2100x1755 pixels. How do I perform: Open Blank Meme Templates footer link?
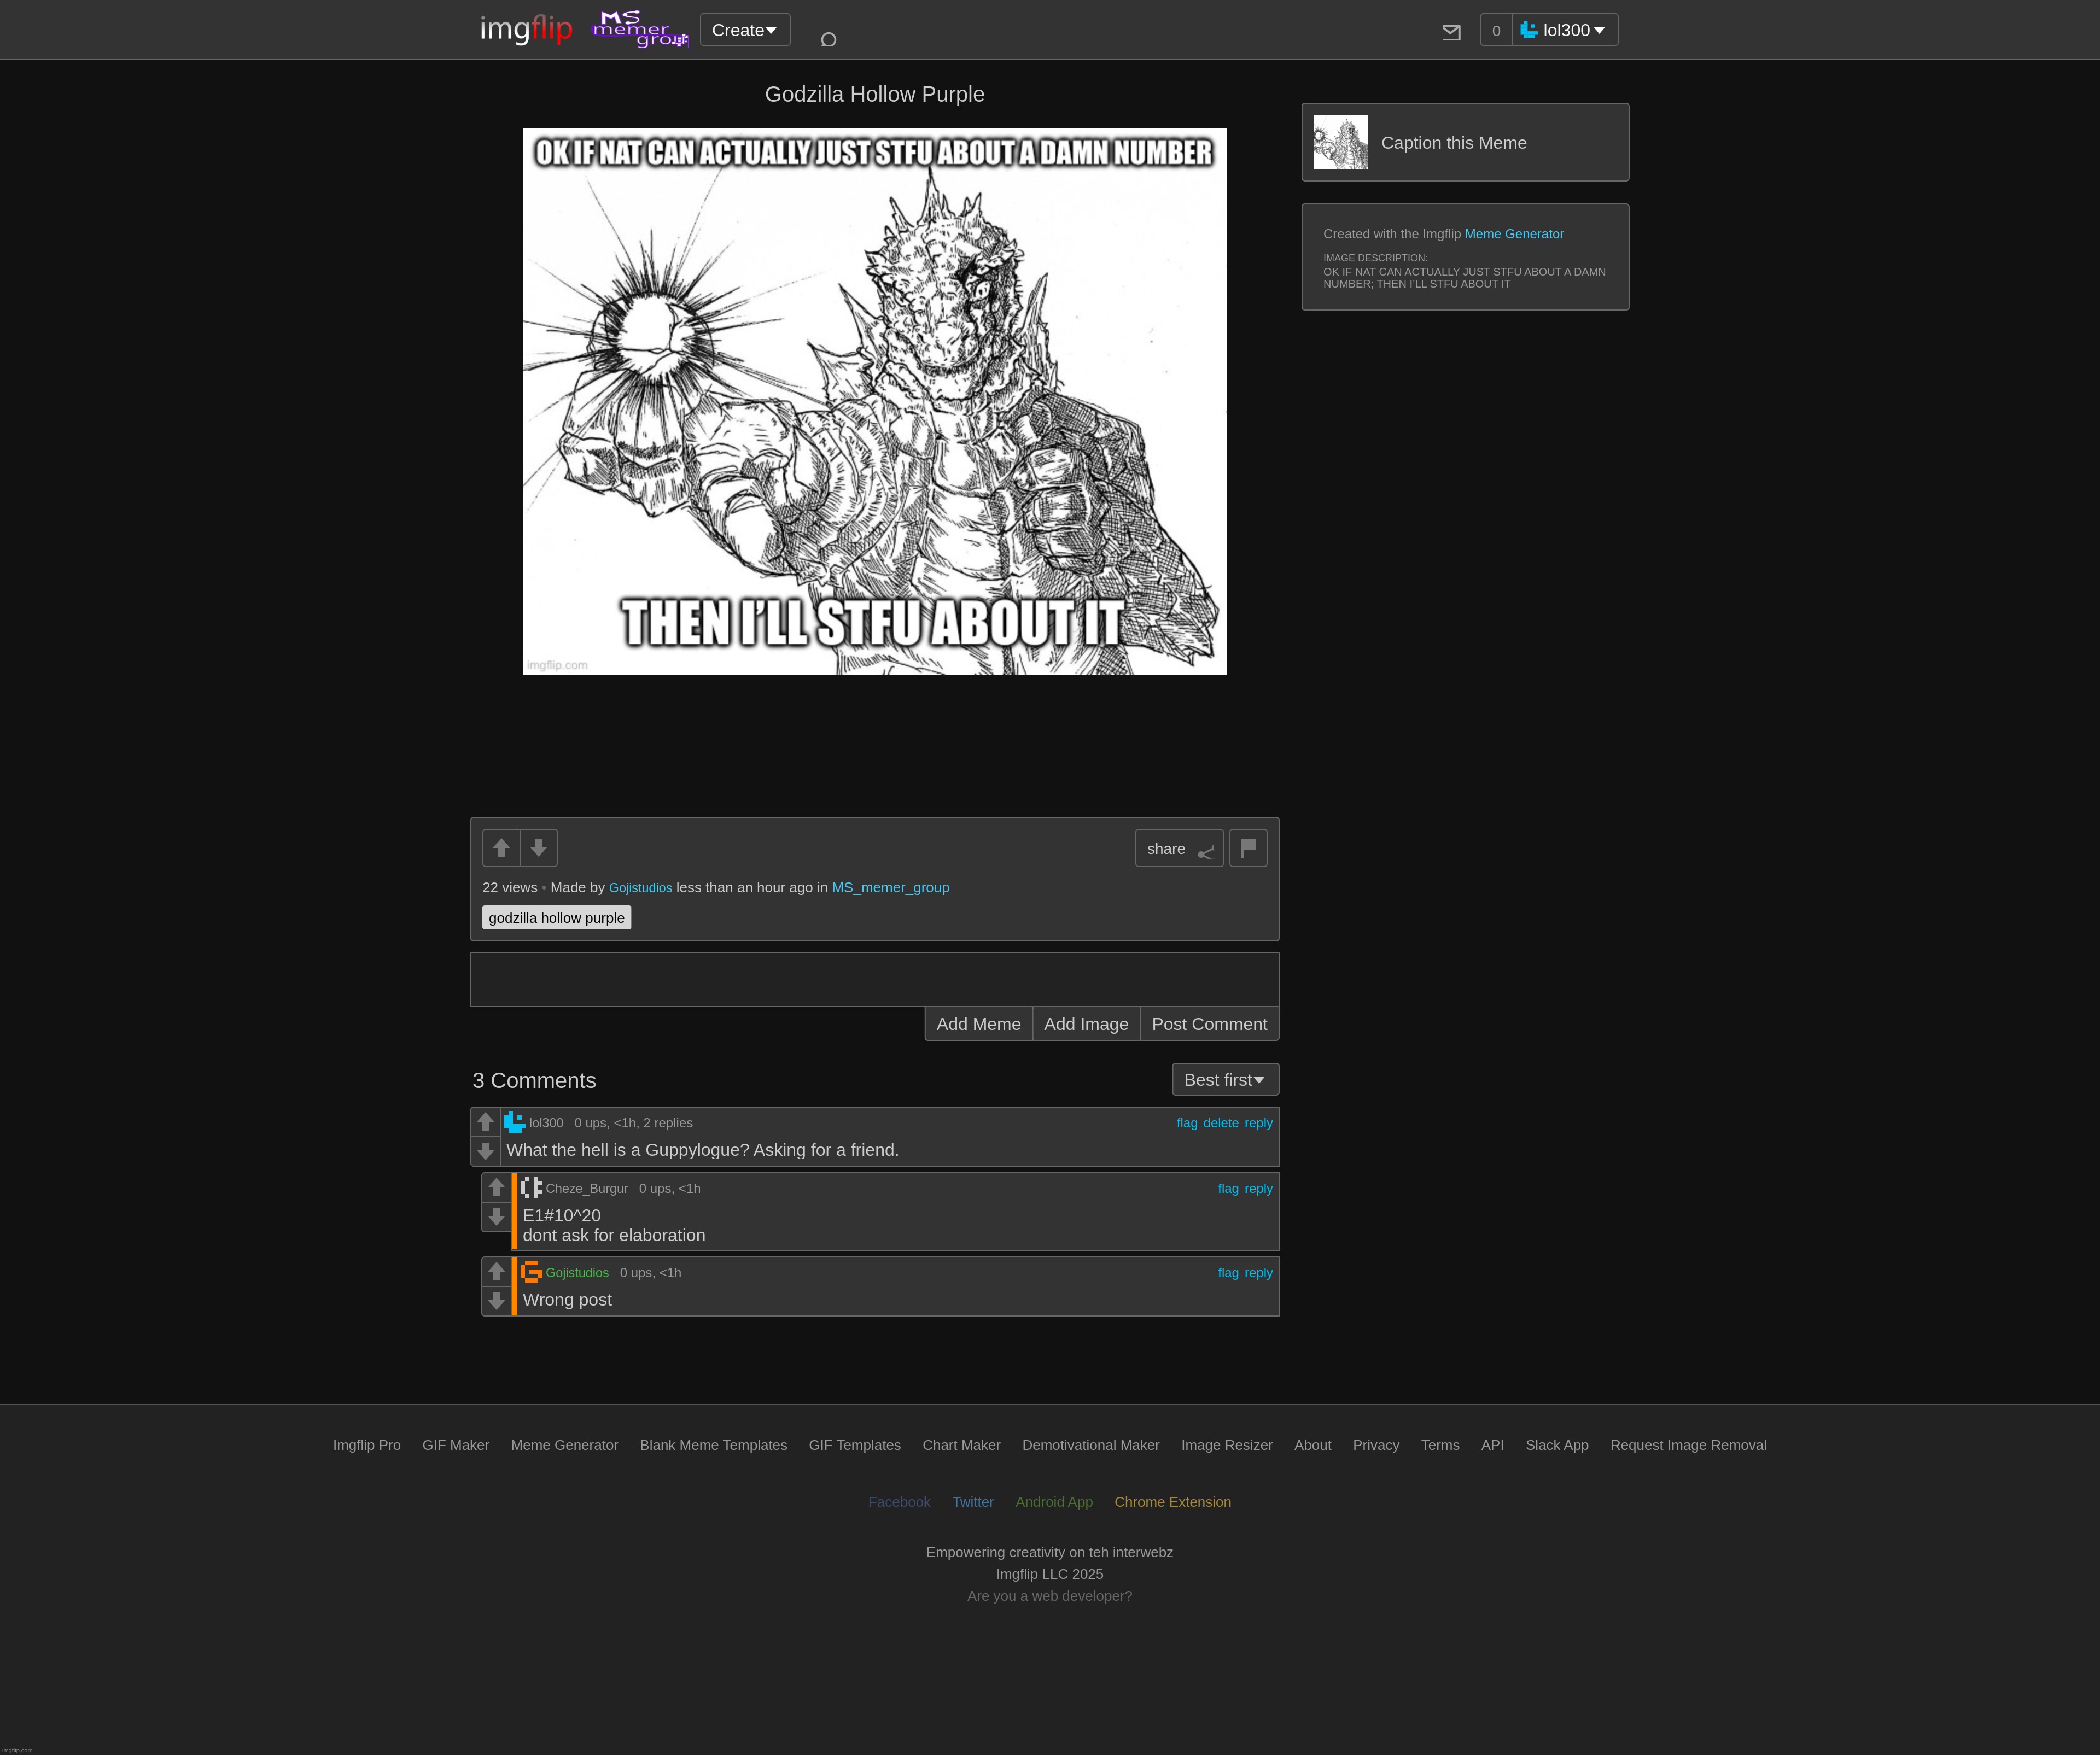[x=713, y=1445]
